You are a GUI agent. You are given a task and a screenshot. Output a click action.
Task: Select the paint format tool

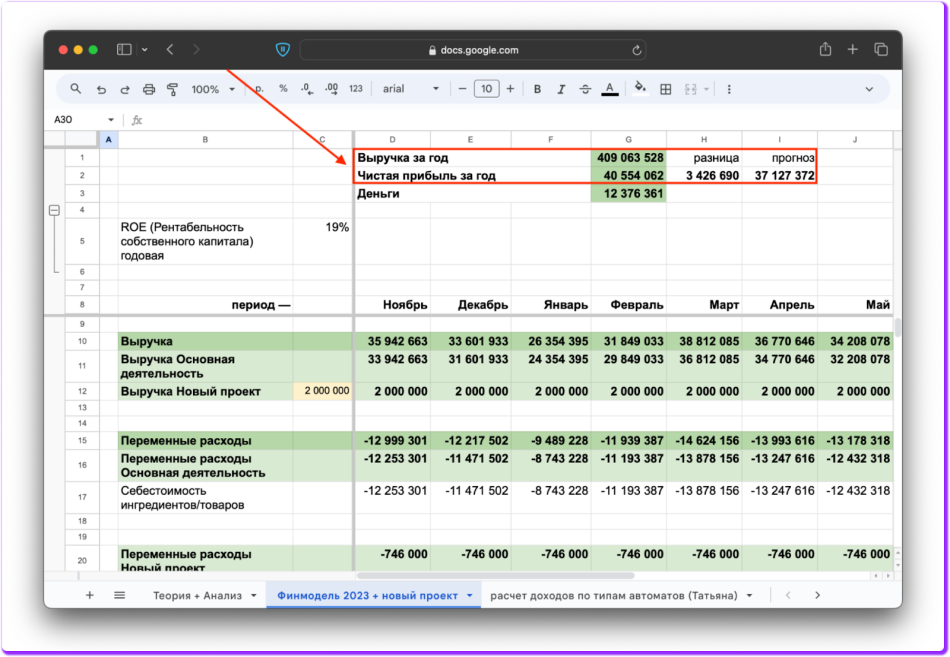[x=172, y=89]
